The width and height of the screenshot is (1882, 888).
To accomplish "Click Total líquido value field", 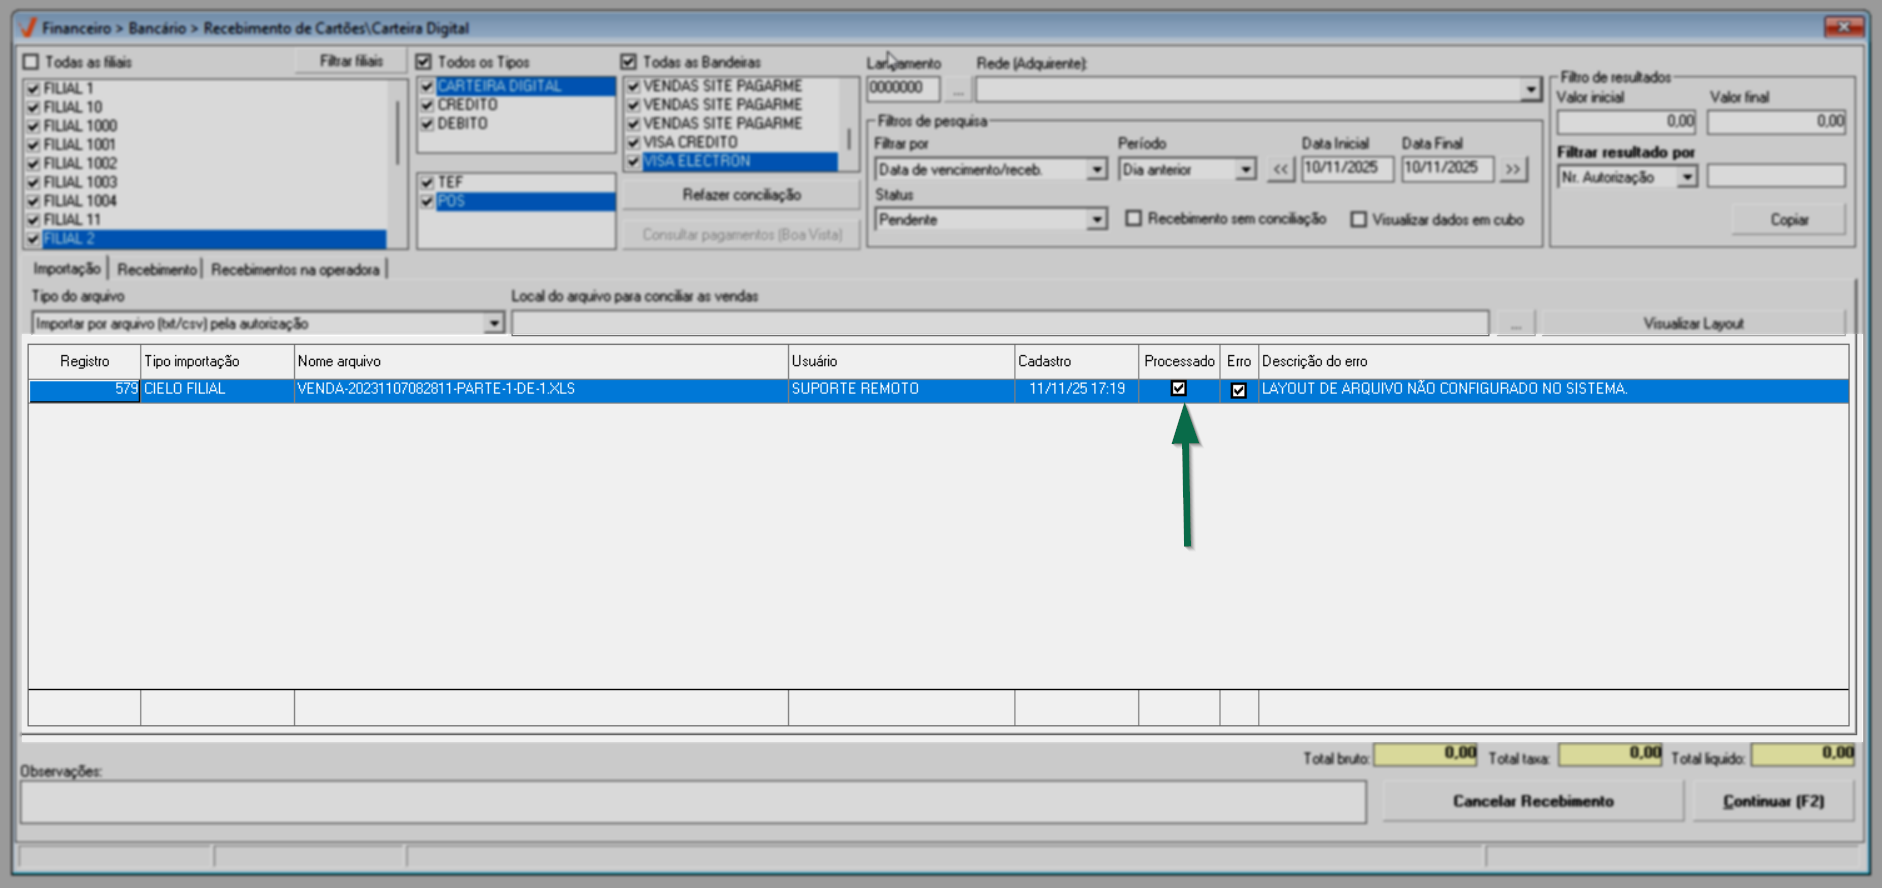I will (1803, 754).
